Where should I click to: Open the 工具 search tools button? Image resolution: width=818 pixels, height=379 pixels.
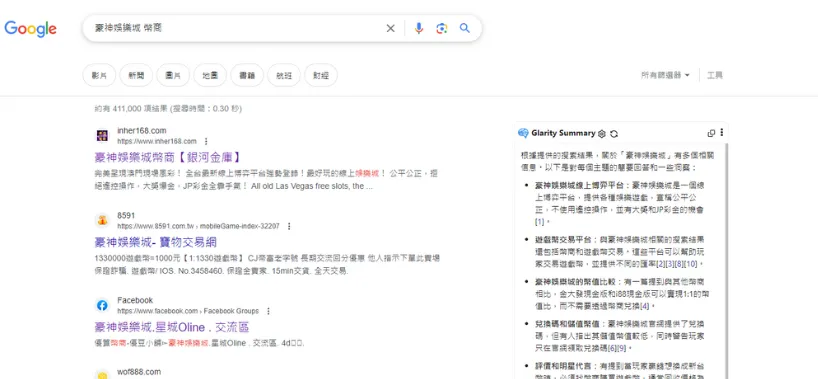pyautogui.click(x=715, y=75)
